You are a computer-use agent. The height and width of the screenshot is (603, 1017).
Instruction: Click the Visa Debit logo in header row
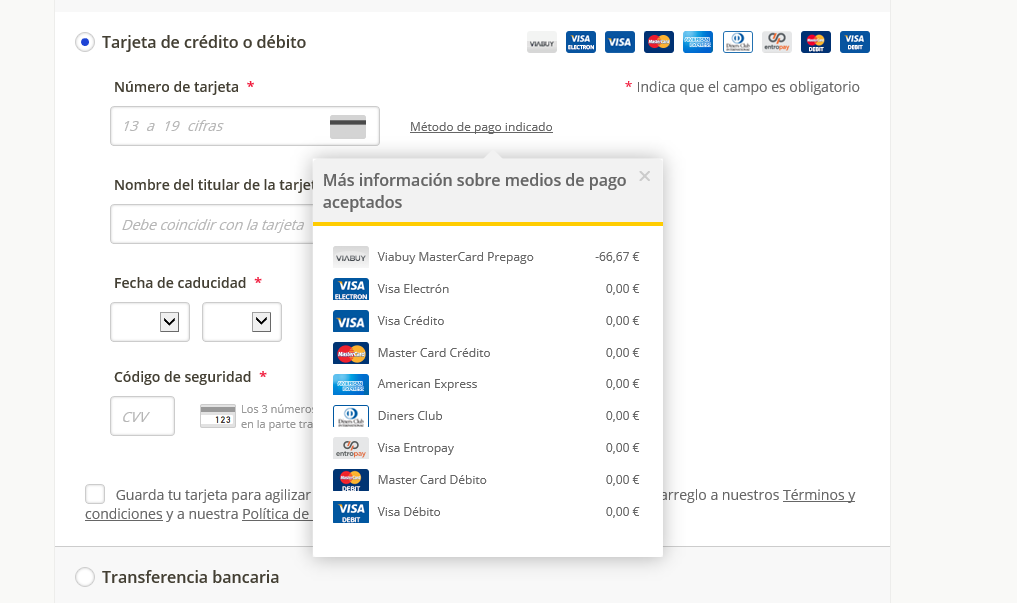point(855,42)
